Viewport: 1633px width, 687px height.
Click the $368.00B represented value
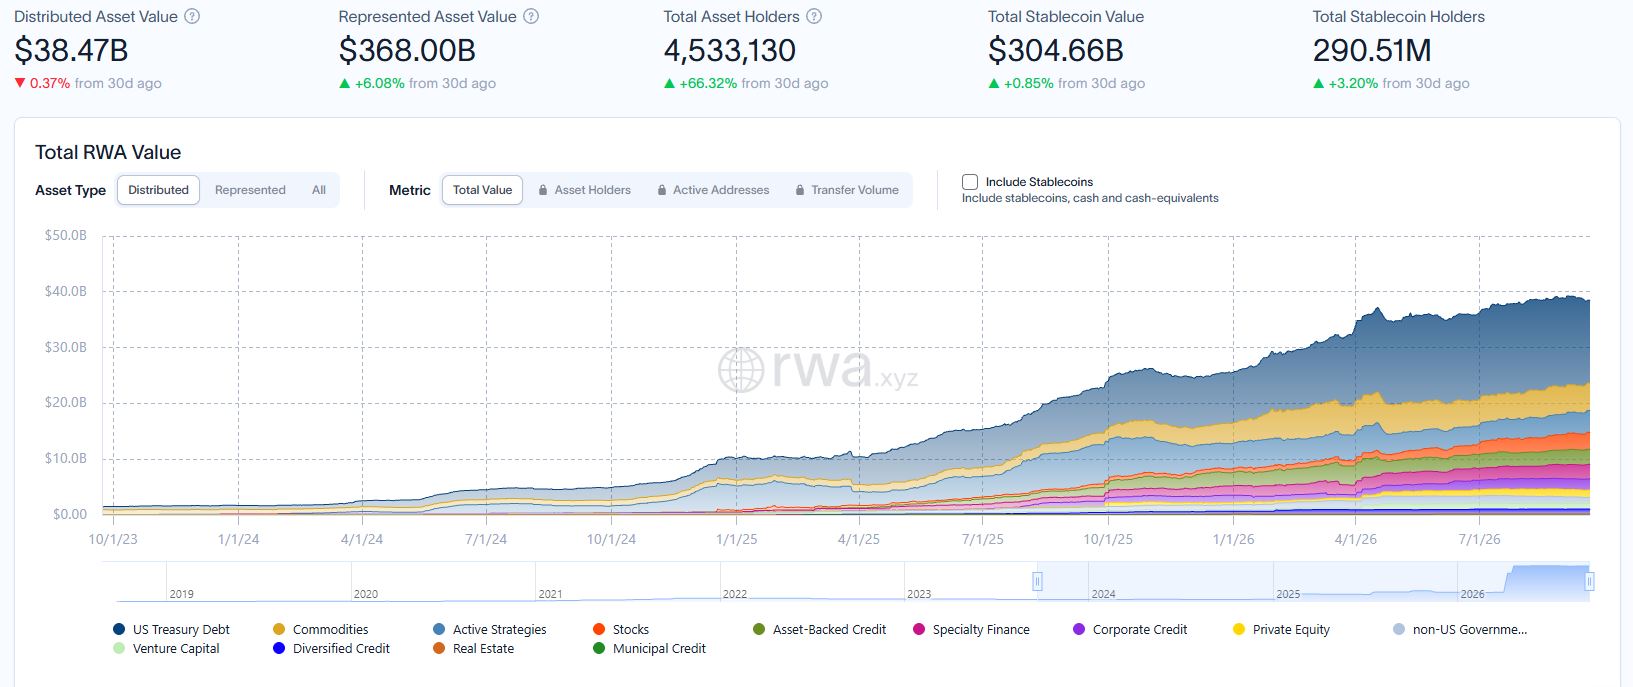[x=407, y=50]
